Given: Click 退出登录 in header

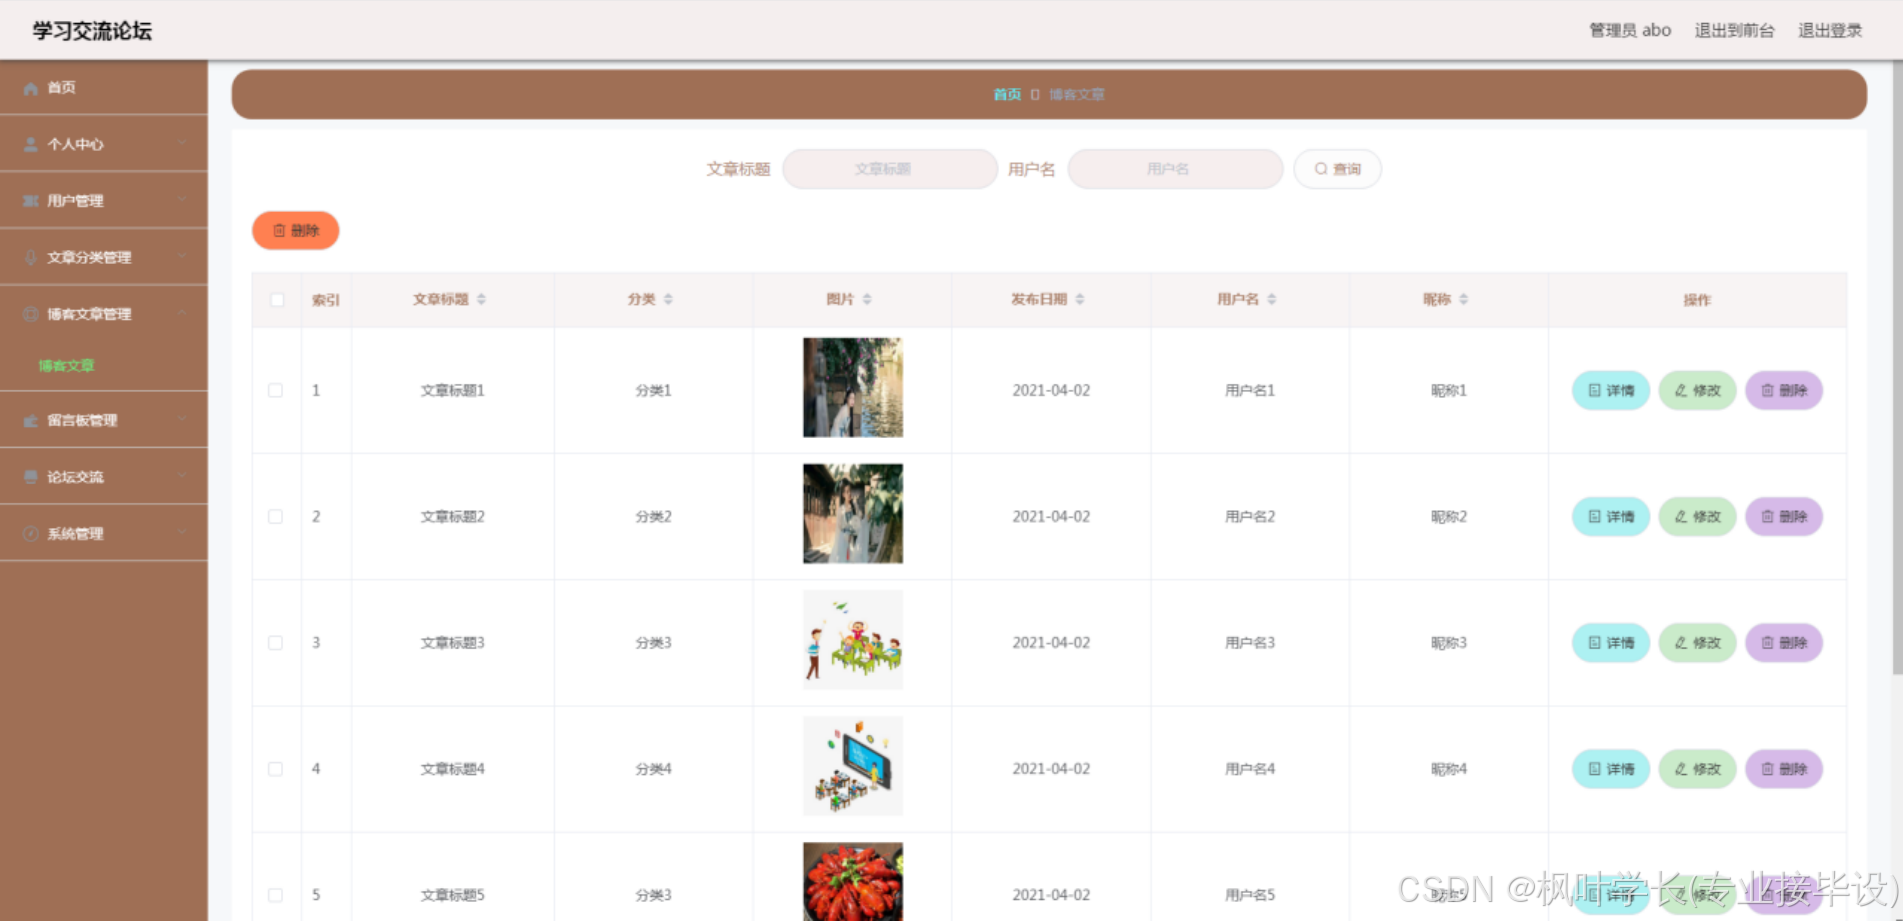Looking at the screenshot, I should pyautogui.click(x=1830, y=30).
